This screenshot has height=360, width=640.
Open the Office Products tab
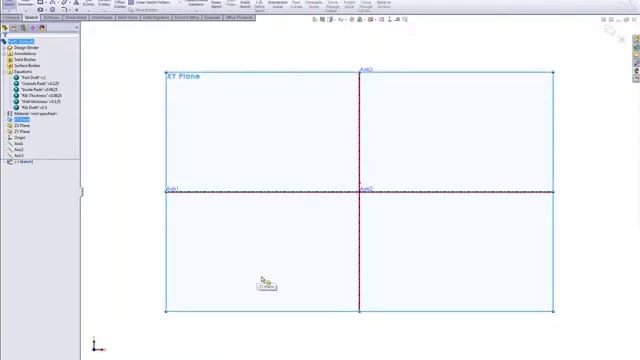pos(239,18)
